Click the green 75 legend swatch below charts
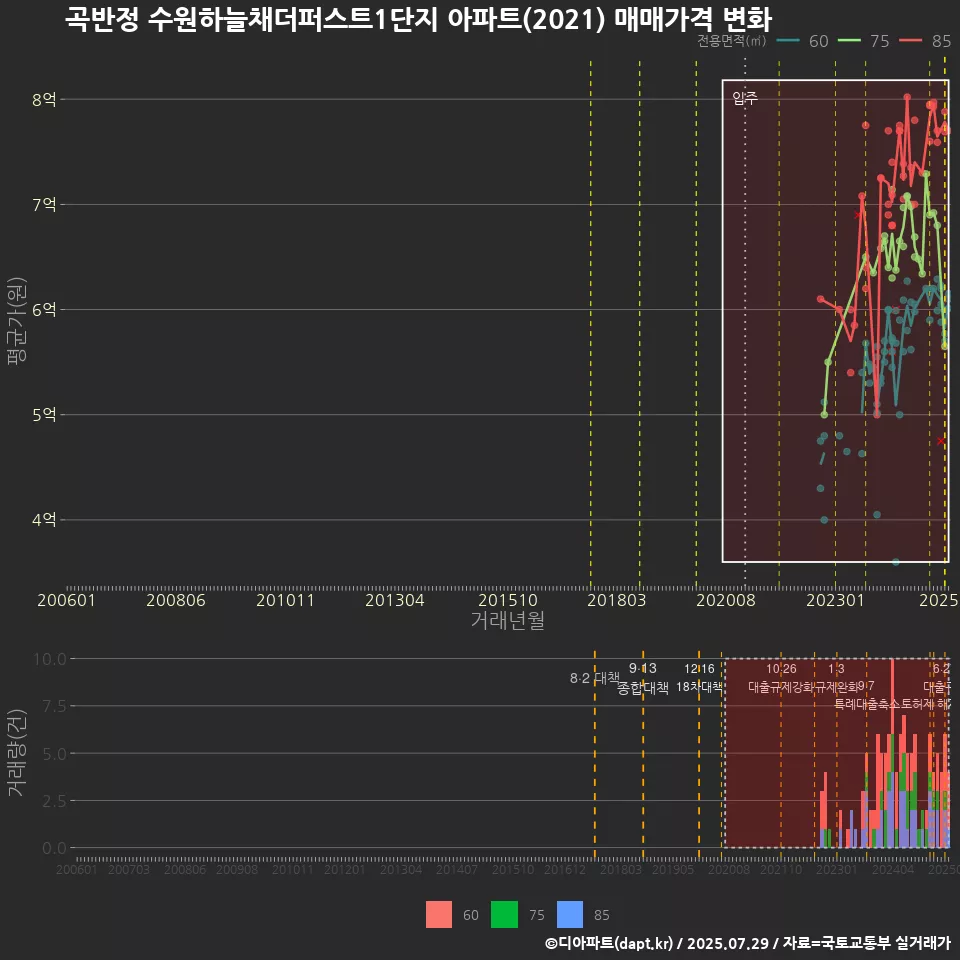 [x=504, y=914]
